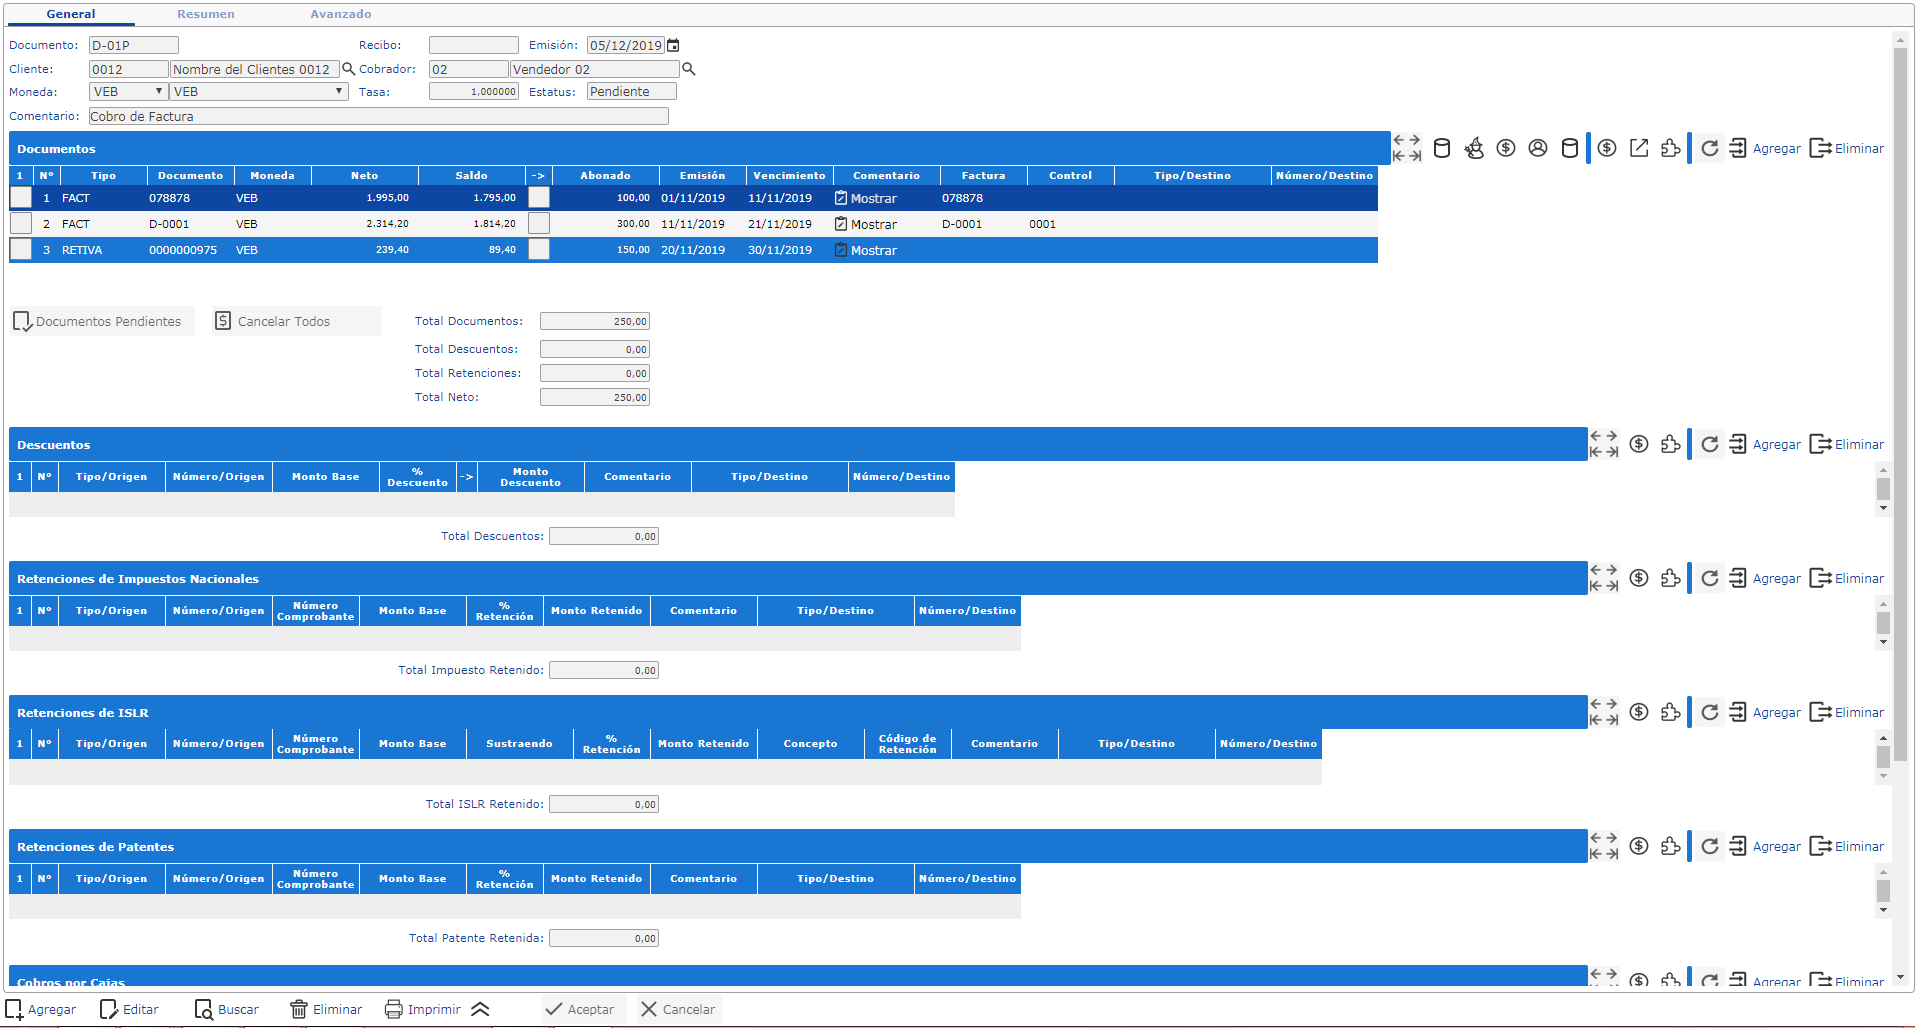
Task: Click the Descuentos grid scrollbar down arrow
Action: [1883, 508]
